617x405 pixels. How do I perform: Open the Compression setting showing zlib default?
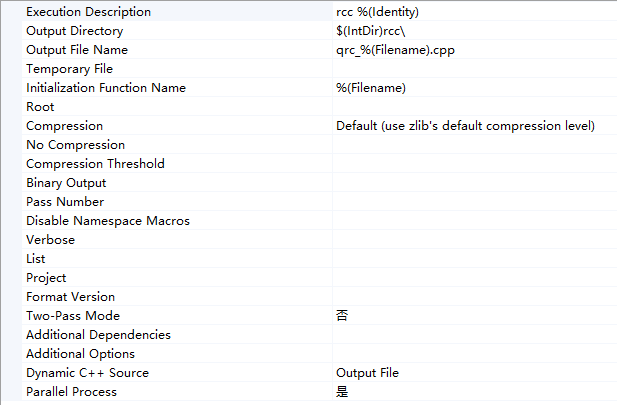(x=465, y=126)
